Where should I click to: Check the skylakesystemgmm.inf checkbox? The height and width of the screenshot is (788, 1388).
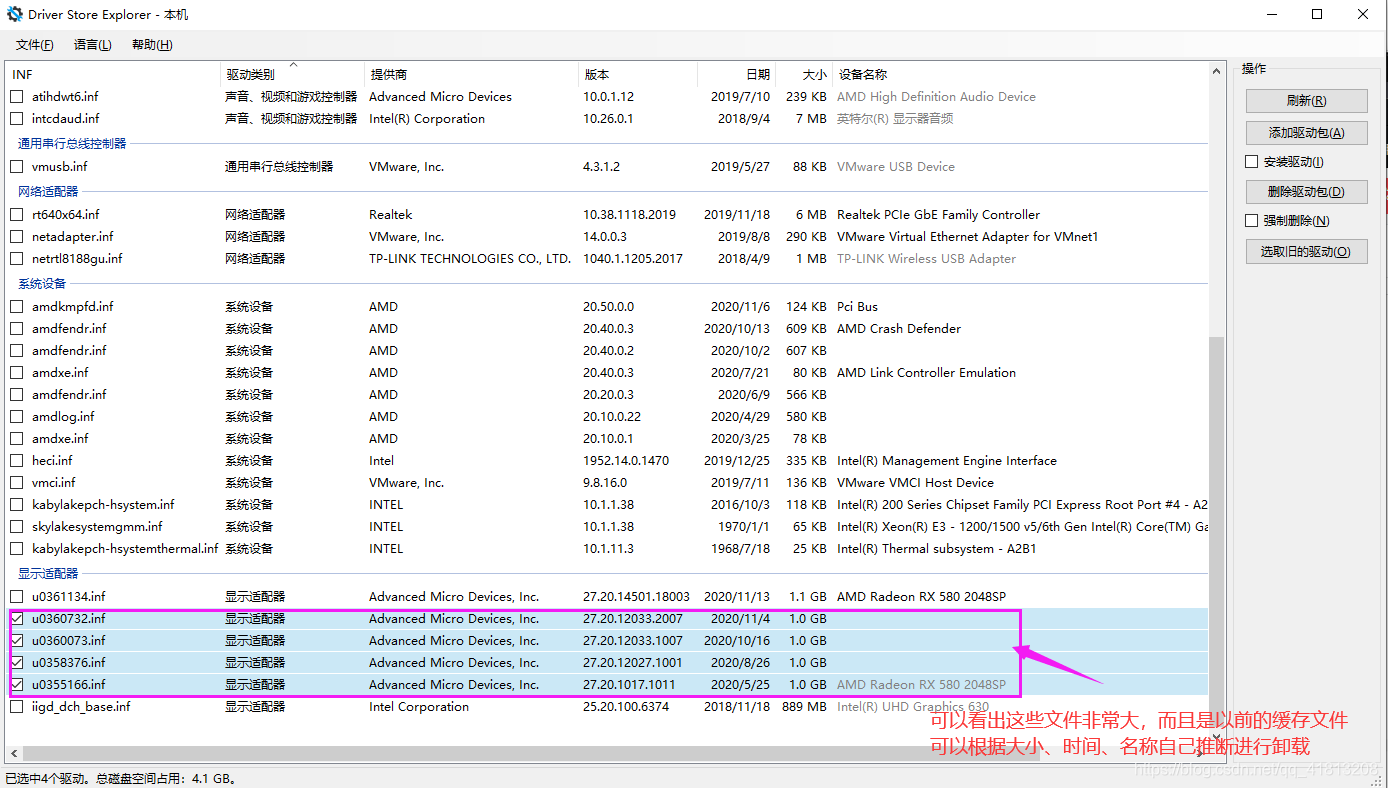[x=16, y=527]
